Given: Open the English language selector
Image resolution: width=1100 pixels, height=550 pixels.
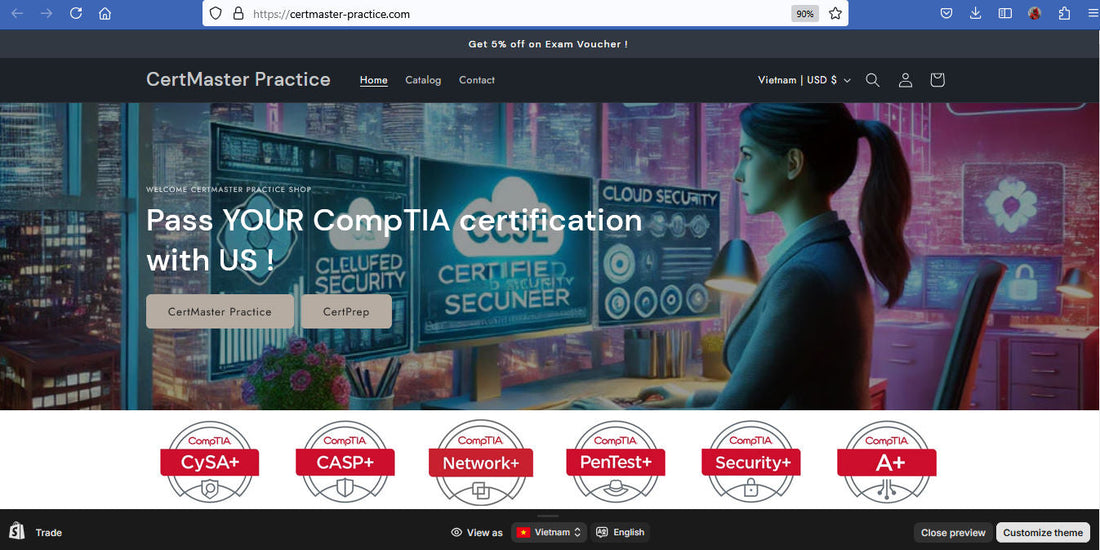Looking at the screenshot, I should [x=620, y=532].
